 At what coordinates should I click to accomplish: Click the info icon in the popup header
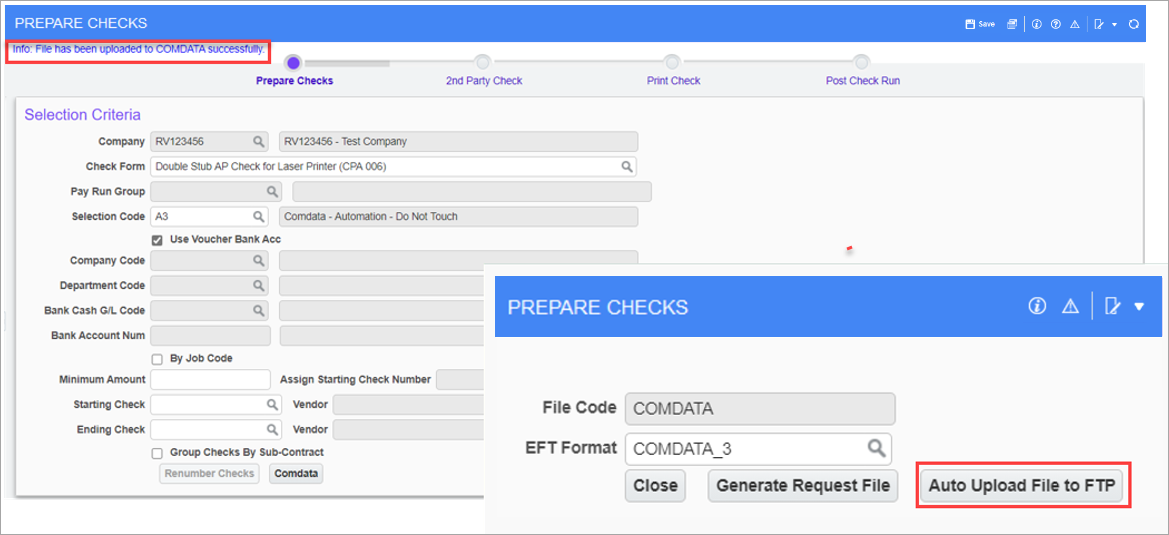tap(1037, 306)
